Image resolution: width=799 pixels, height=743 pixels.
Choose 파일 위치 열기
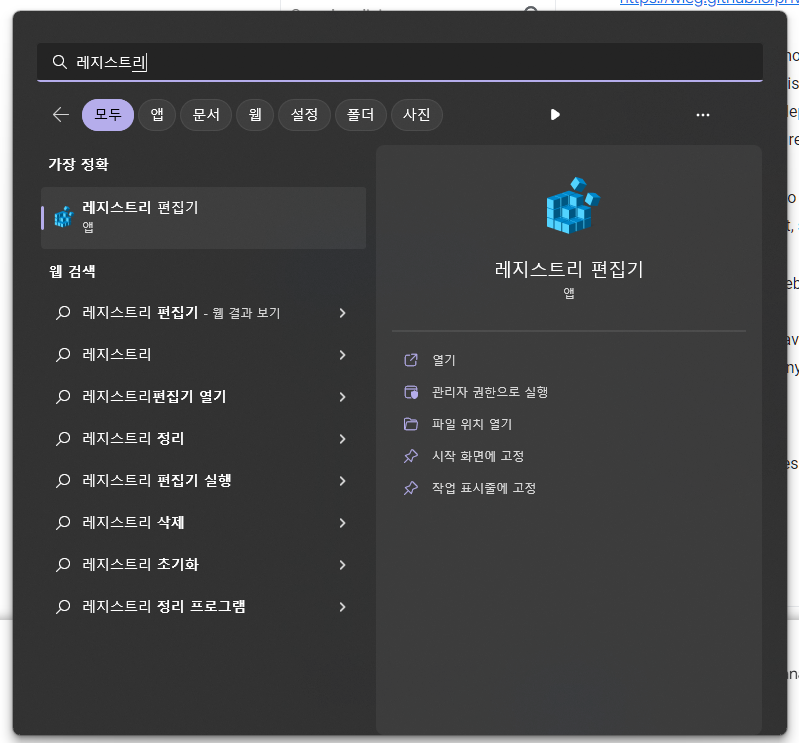click(472, 424)
